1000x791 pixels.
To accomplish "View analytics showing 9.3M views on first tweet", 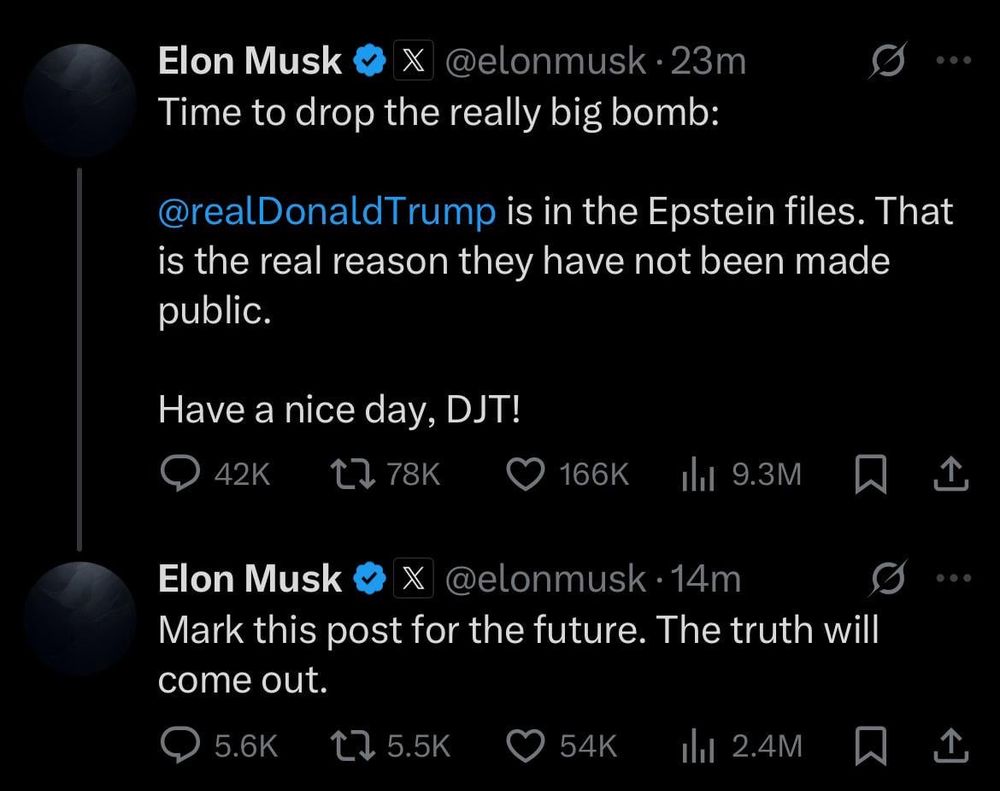I will pyautogui.click(x=695, y=474).
